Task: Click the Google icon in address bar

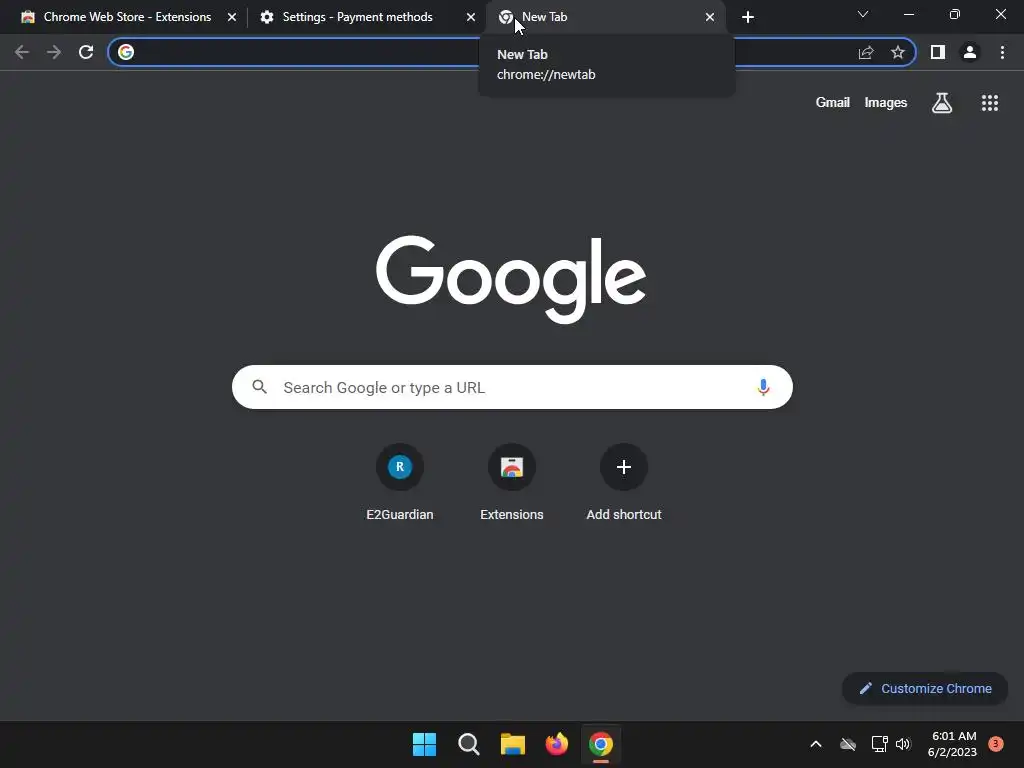Action: [126, 52]
